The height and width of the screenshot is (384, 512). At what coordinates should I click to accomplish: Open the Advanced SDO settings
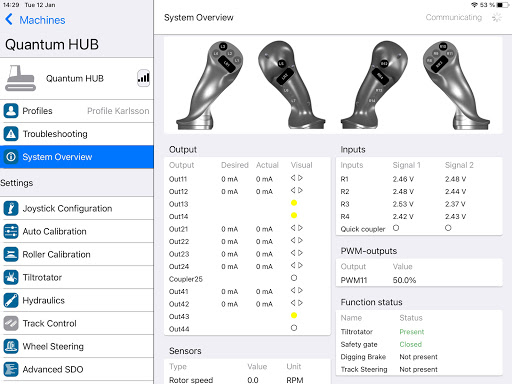click(x=77, y=369)
